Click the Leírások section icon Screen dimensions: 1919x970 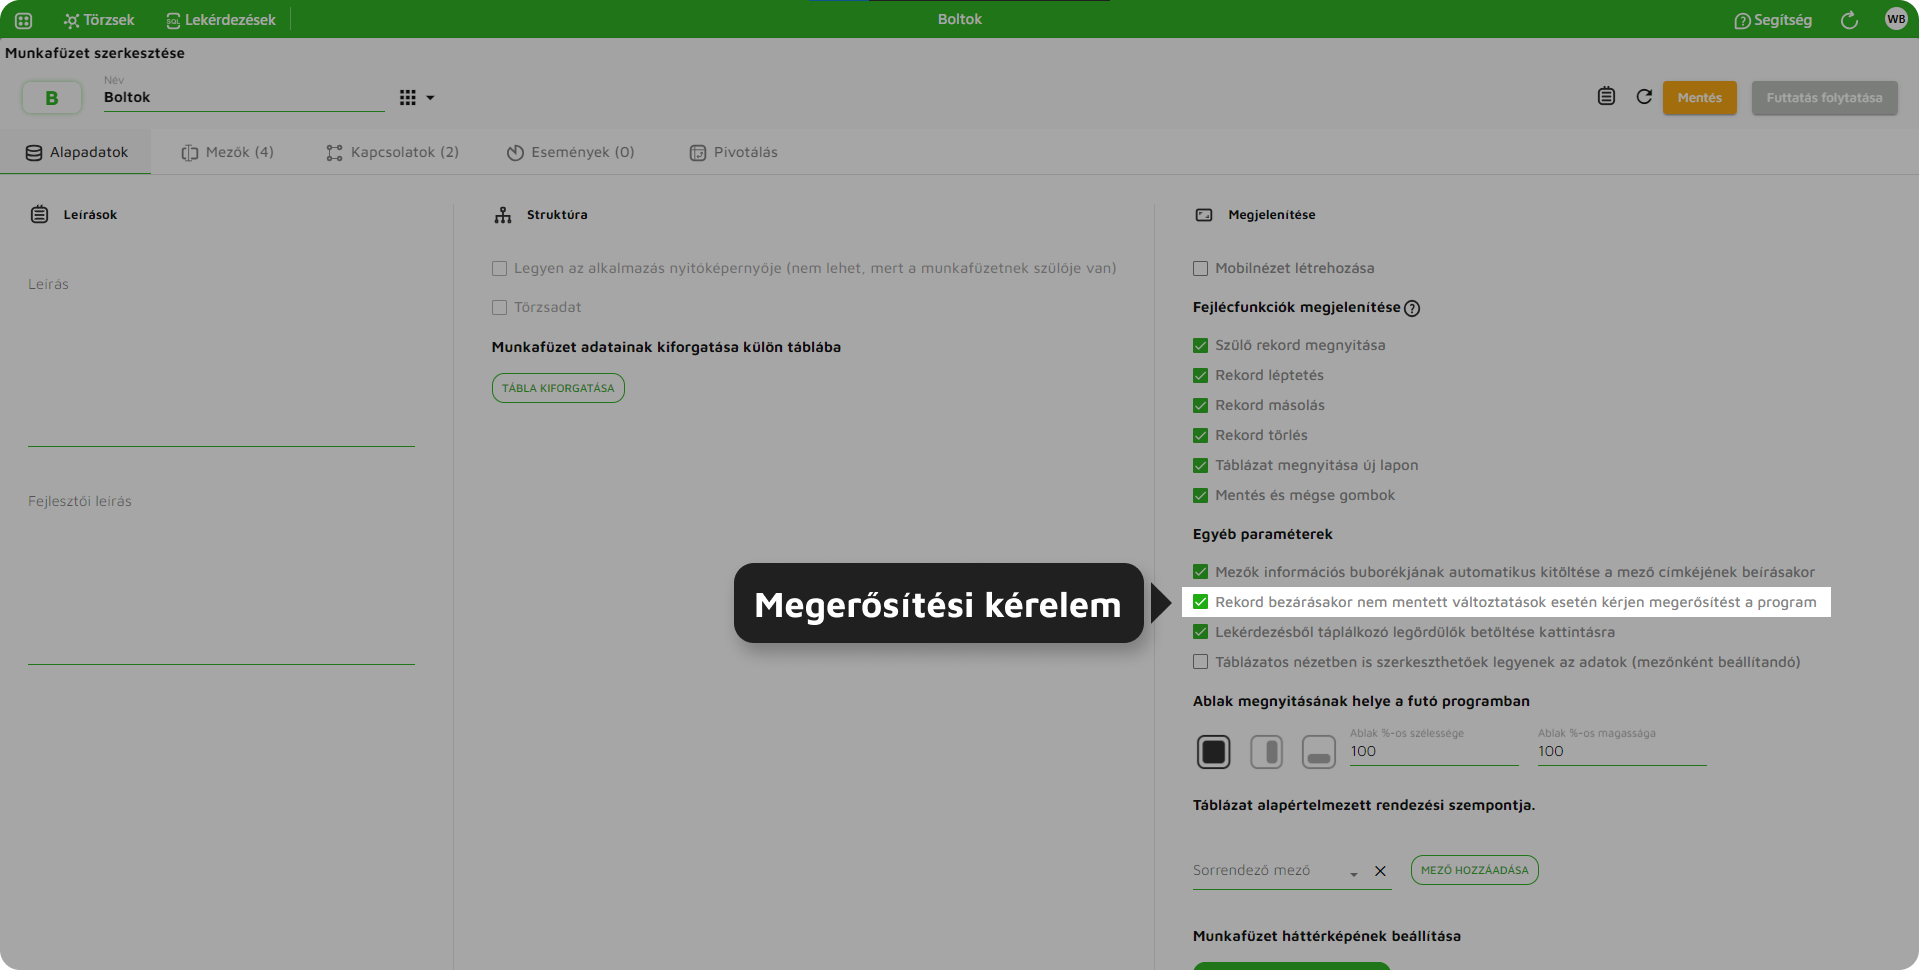pos(39,214)
